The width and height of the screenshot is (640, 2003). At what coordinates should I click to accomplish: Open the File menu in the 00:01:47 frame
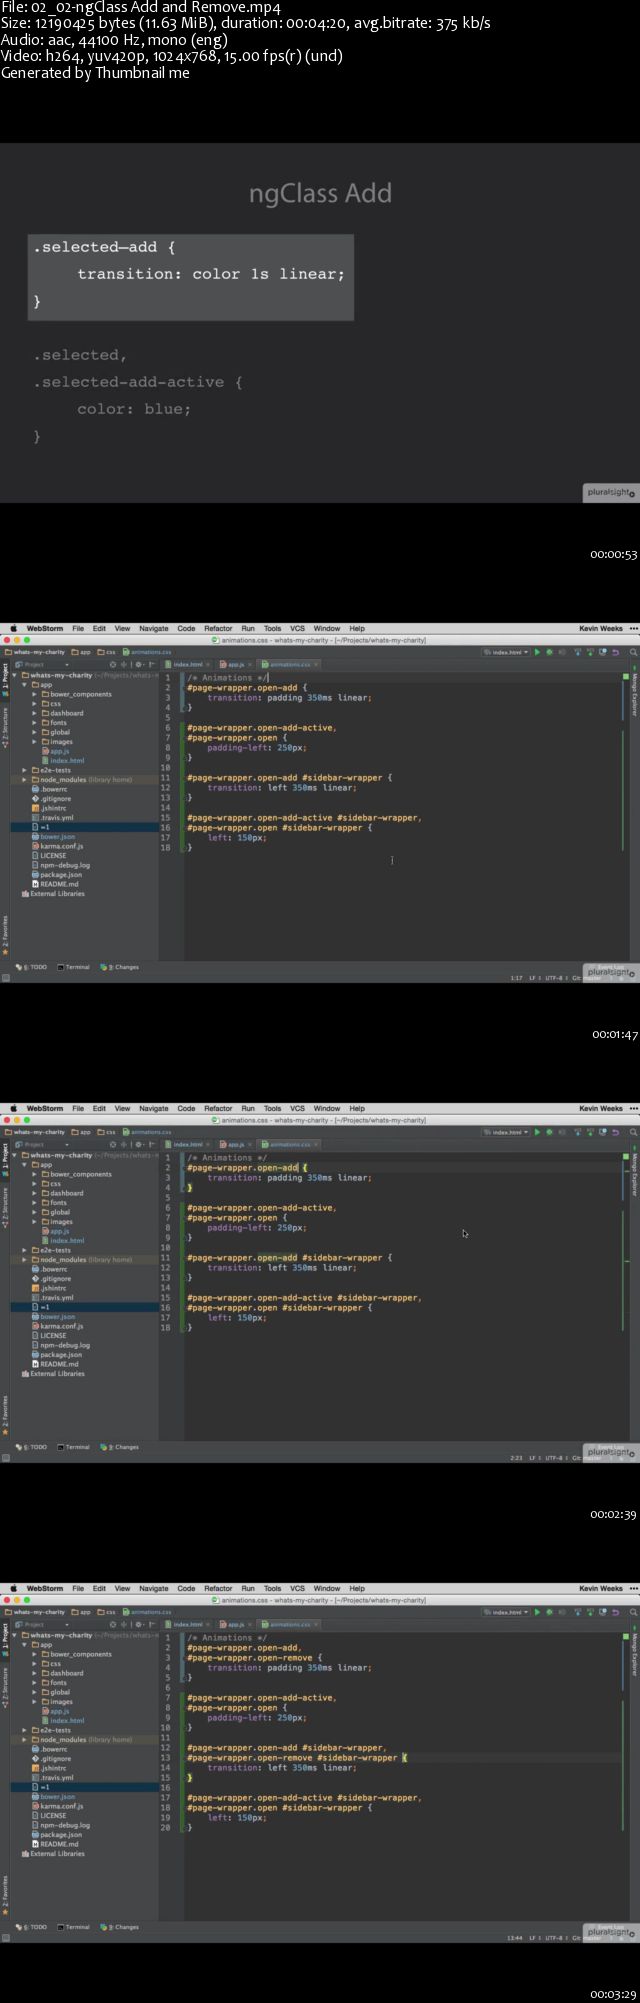tap(78, 629)
